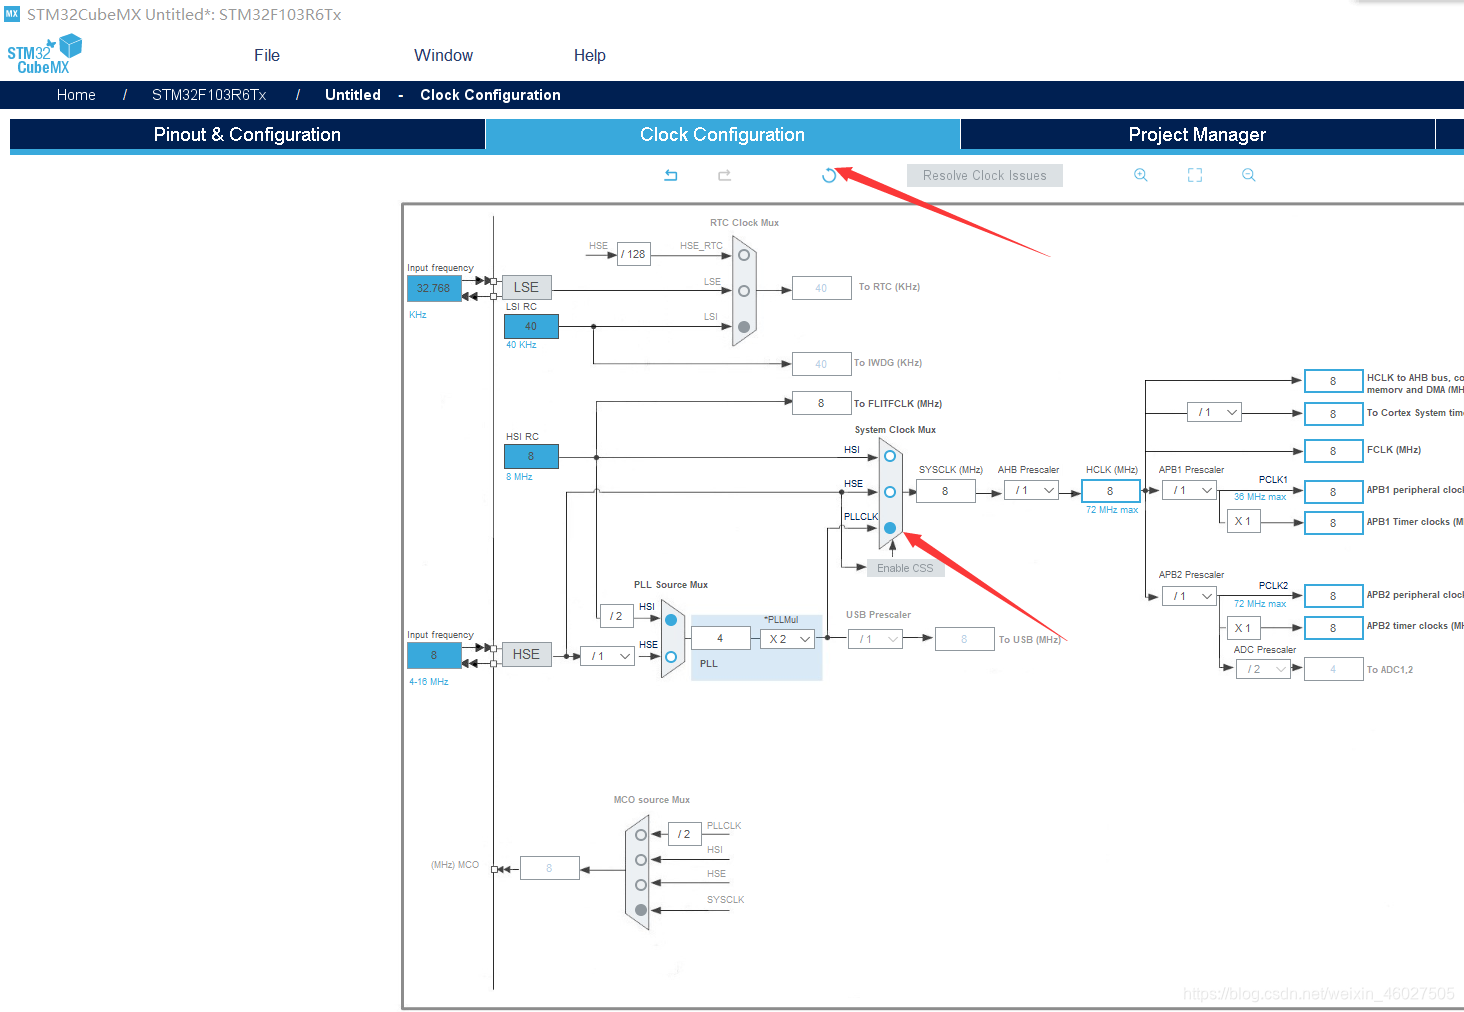Switch to Project Manager tab
The image size is (1464, 1012).
(1197, 135)
